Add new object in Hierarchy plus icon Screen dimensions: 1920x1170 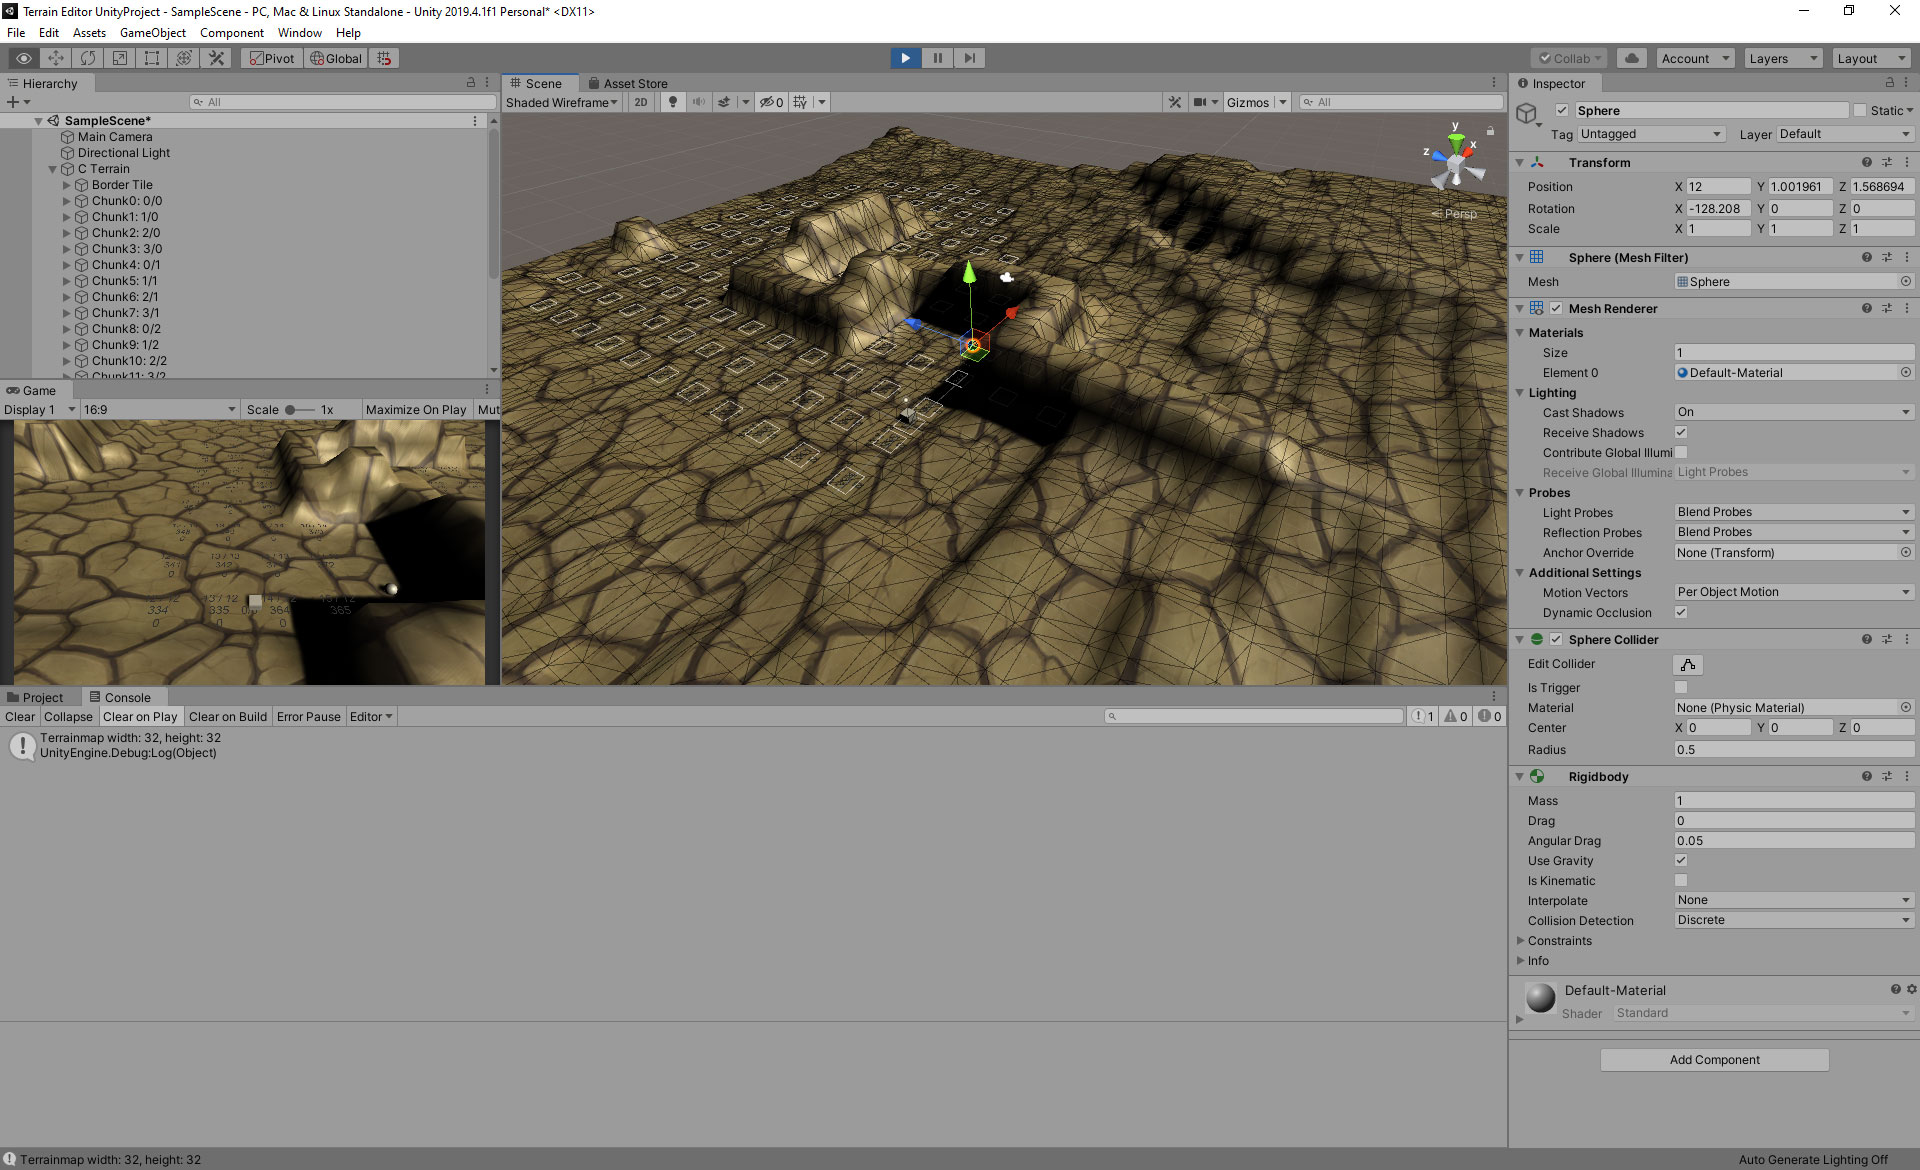coord(13,102)
